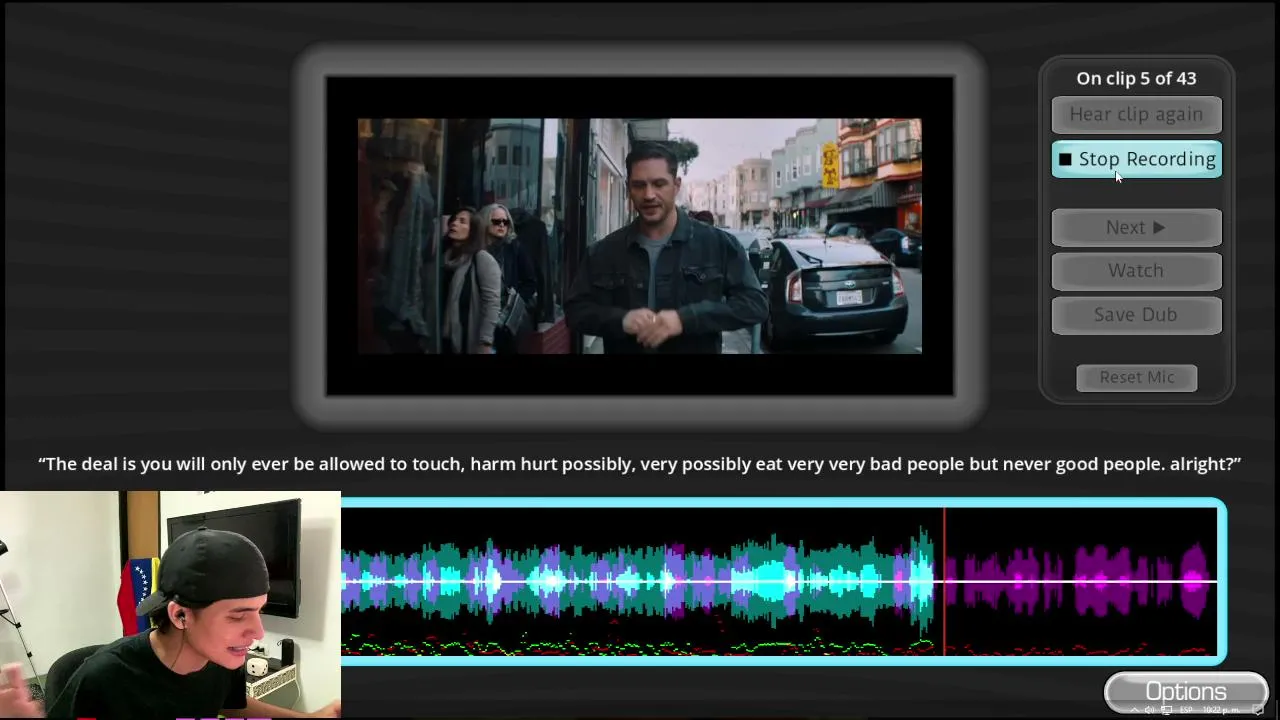The width and height of the screenshot is (1280, 720).
Task: Go to the Next clip
Action: point(1136,227)
